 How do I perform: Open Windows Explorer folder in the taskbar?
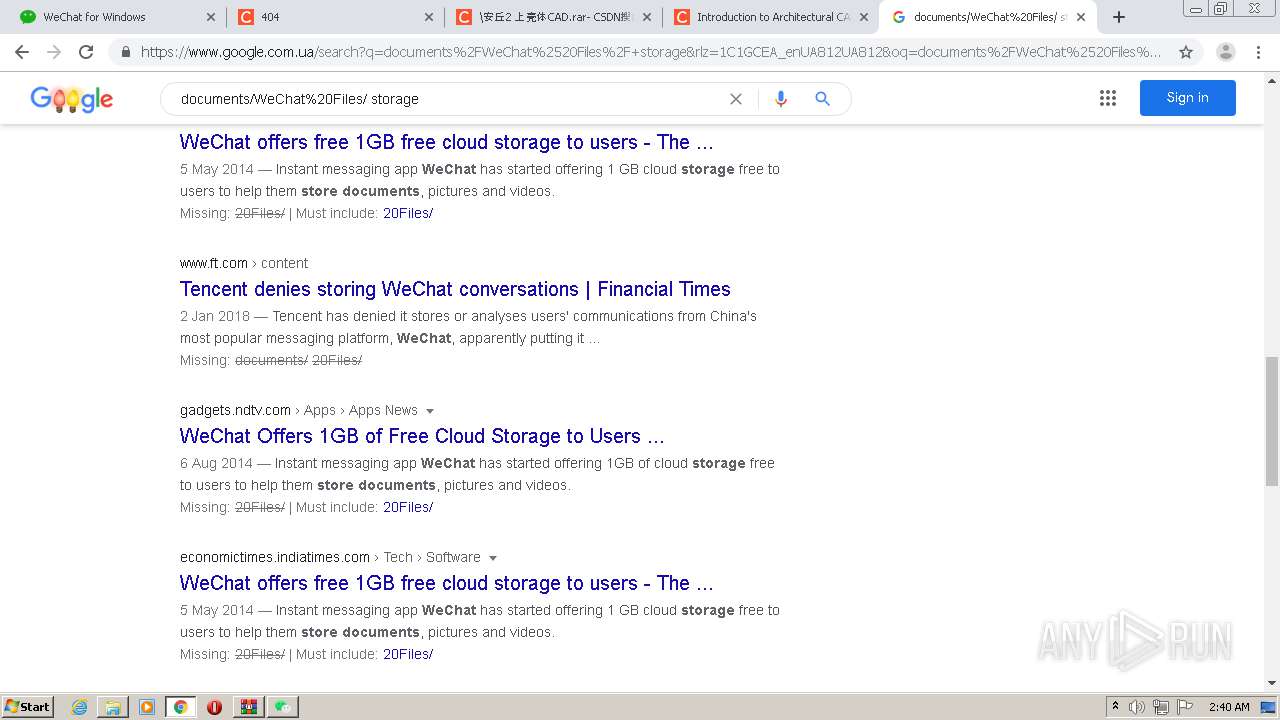coord(113,707)
